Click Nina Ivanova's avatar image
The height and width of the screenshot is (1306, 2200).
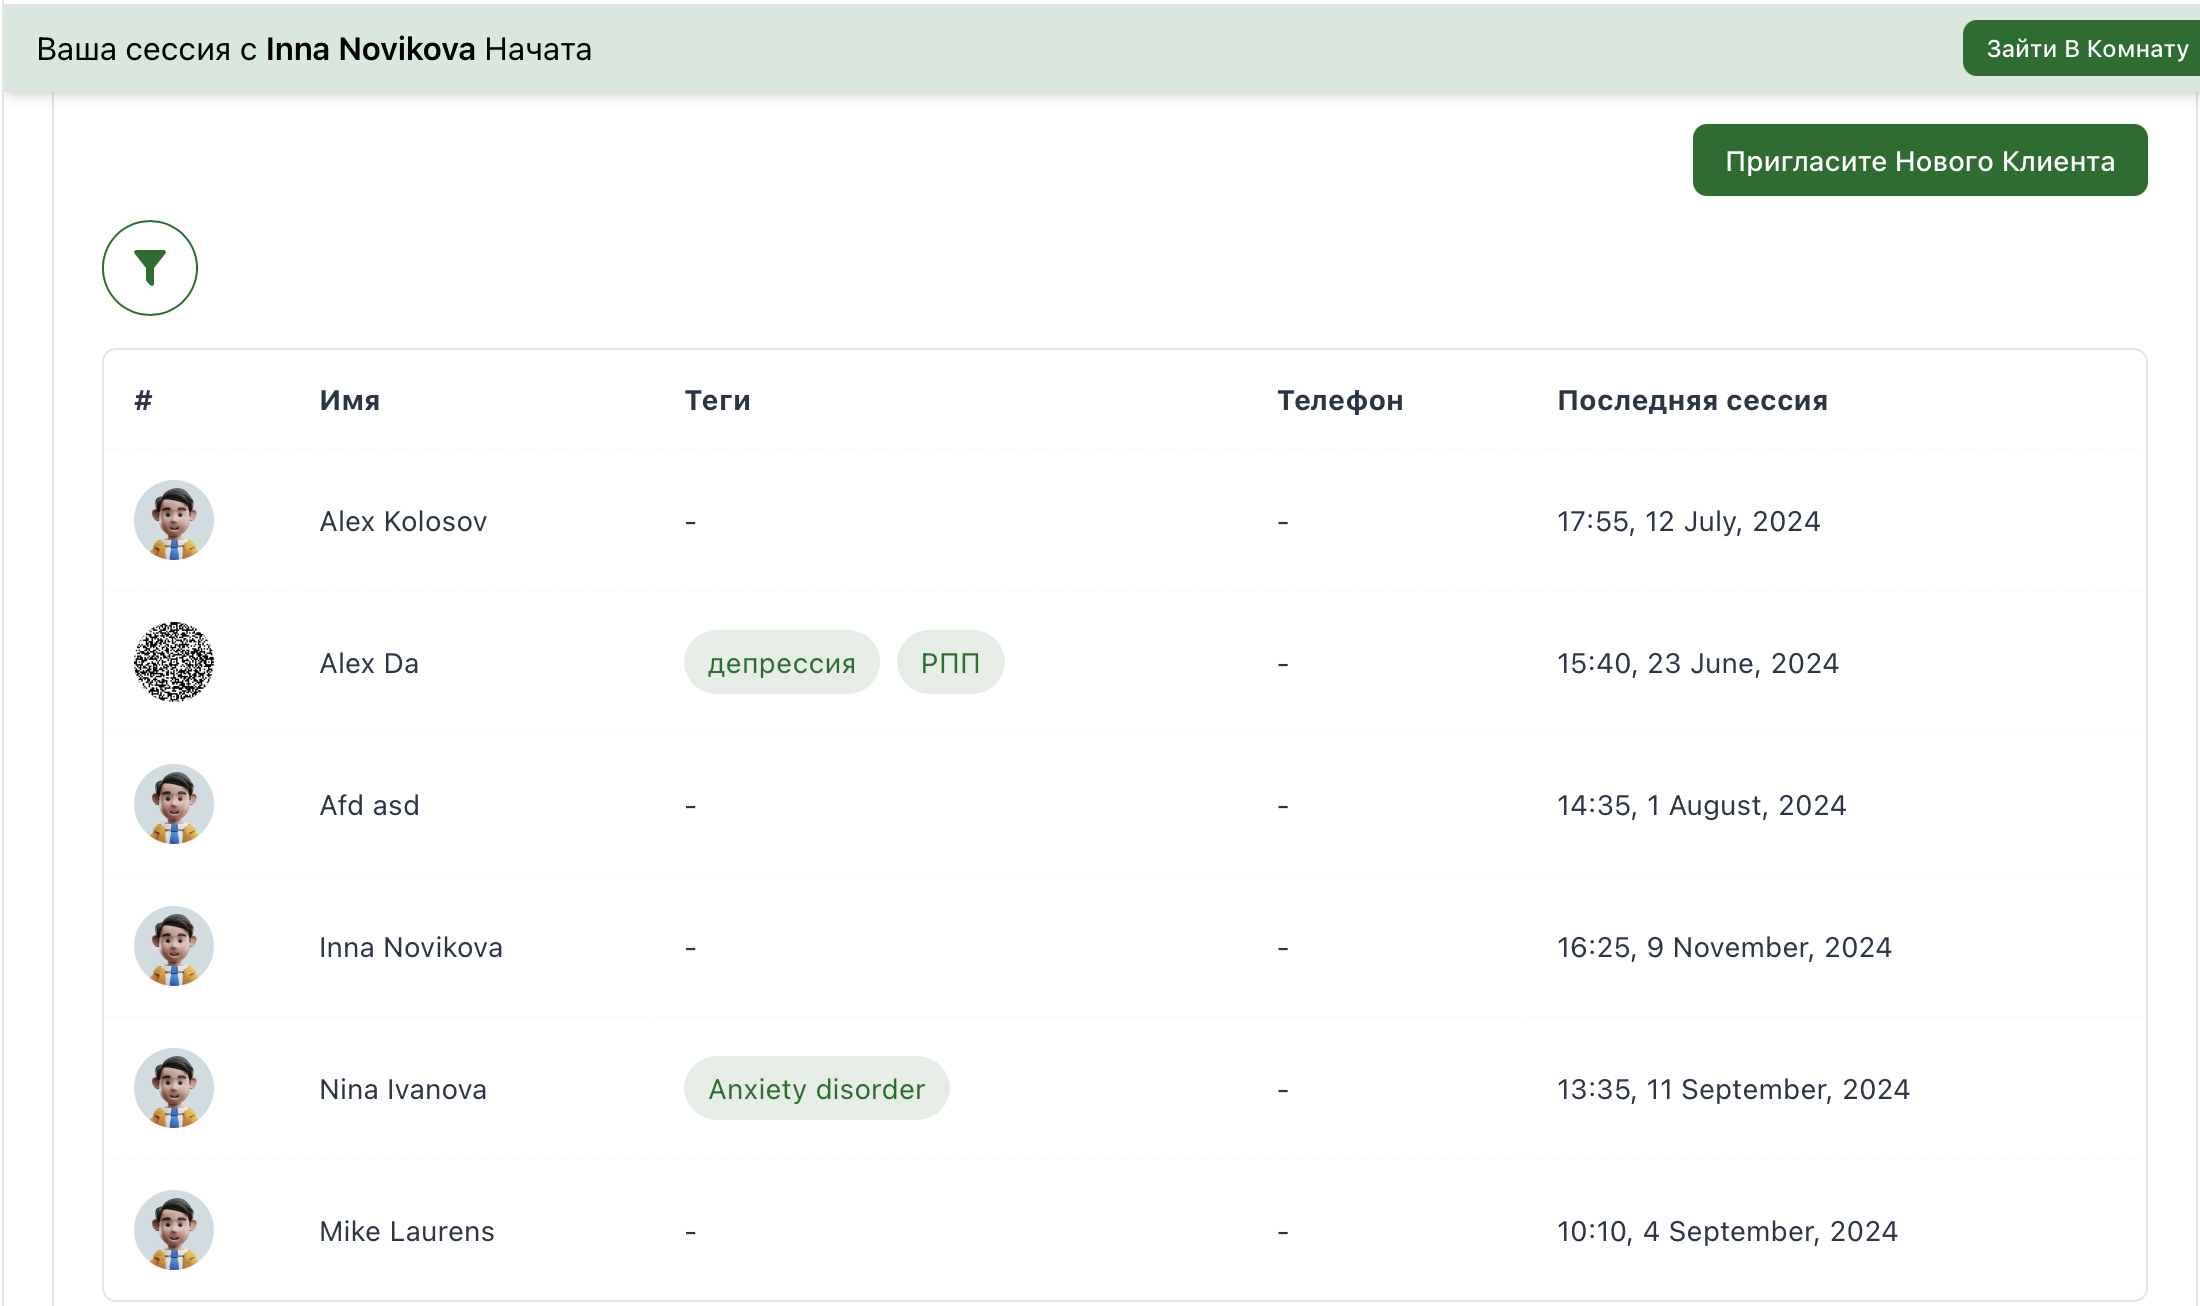pos(174,1088)
